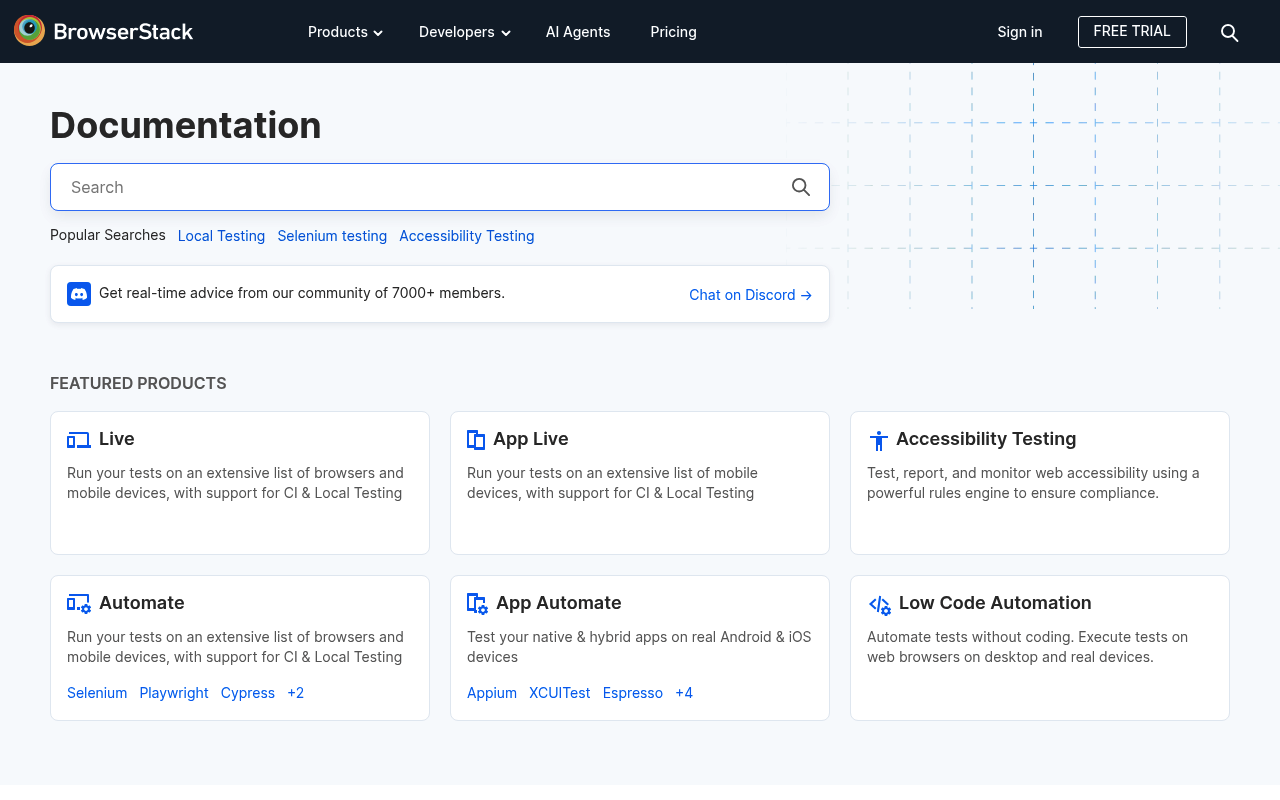Screen dimensions: 1280x800
Task: Open the Pricing nav item
Action: 673,32
